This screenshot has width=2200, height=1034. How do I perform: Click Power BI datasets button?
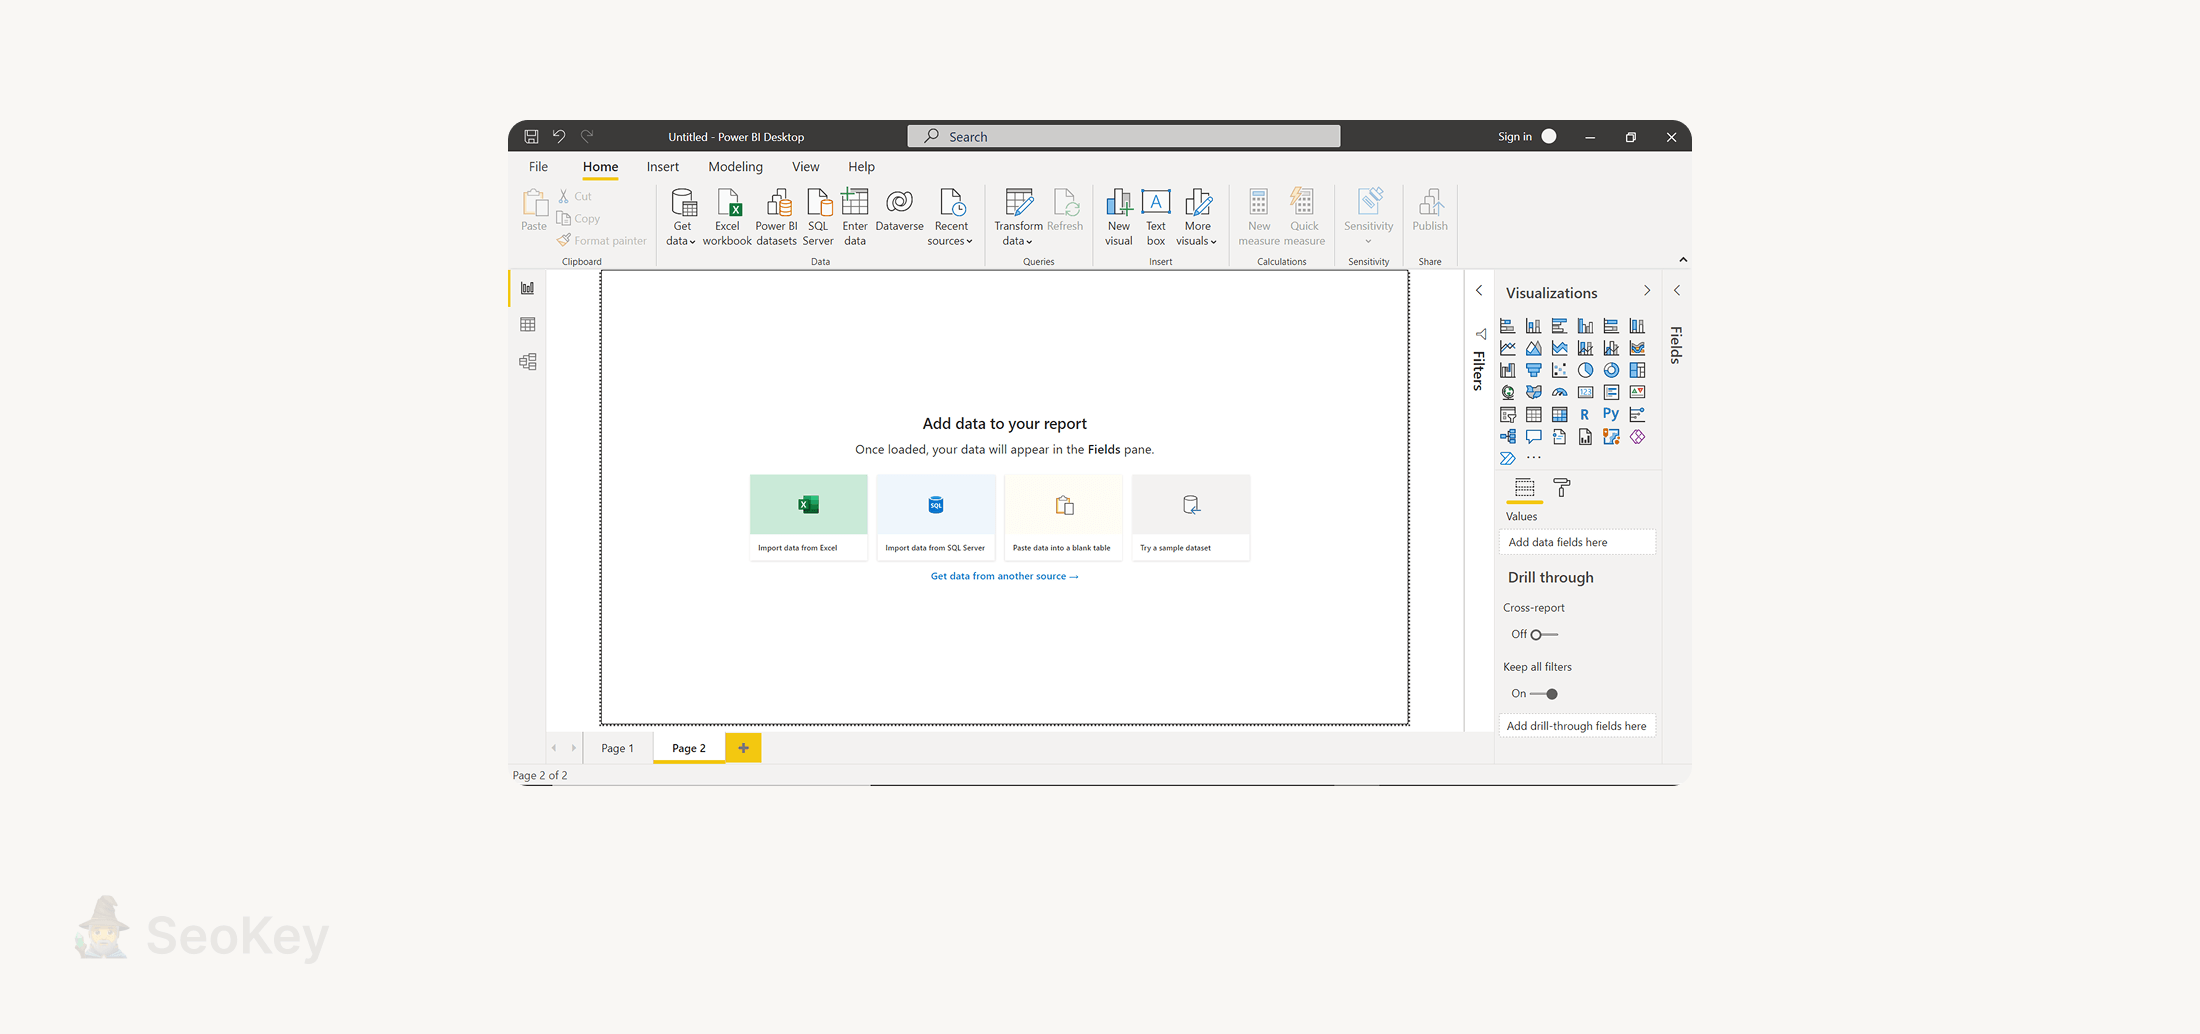tap(776, 217)
